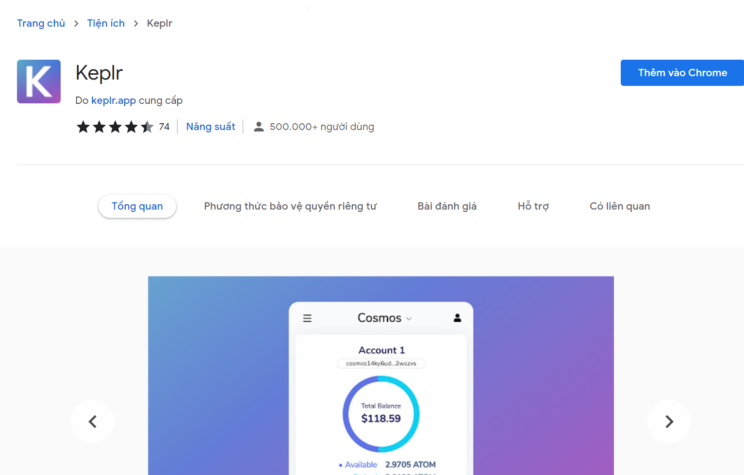Click the users count person icon
This screenshot has height=475, width=744.
(259, 127)
